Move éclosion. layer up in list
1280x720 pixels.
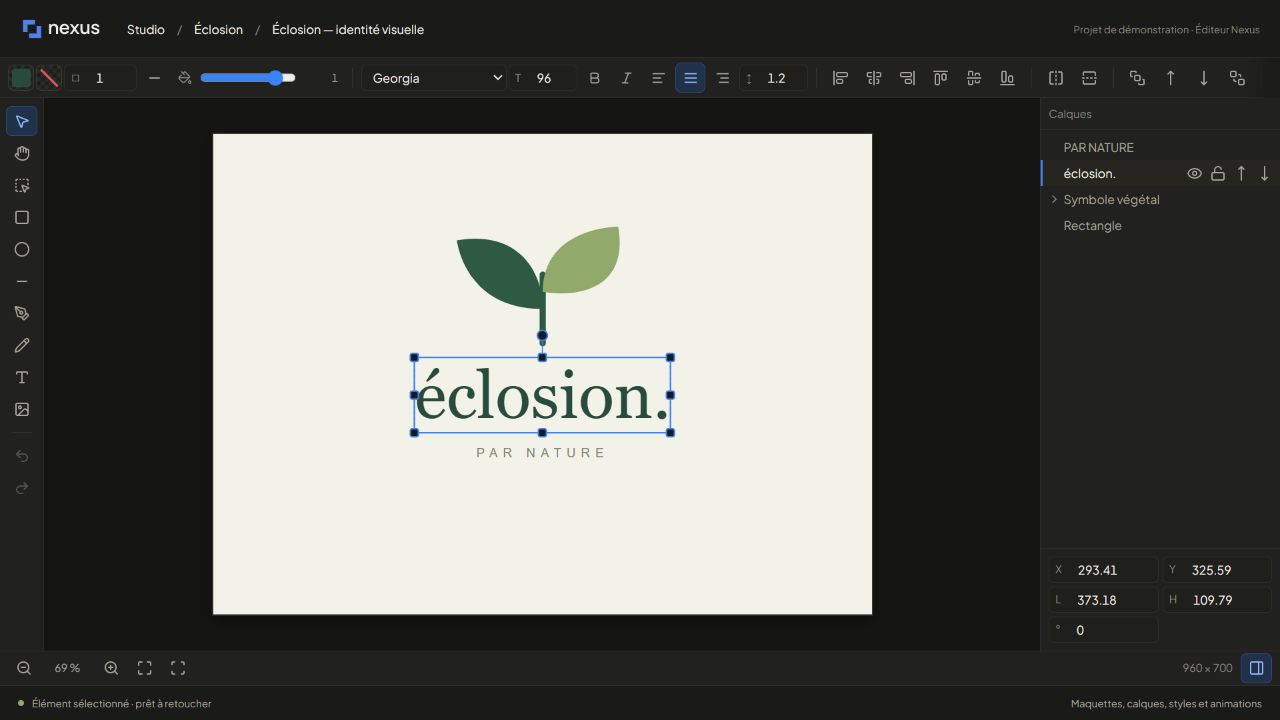point(1241,174)
